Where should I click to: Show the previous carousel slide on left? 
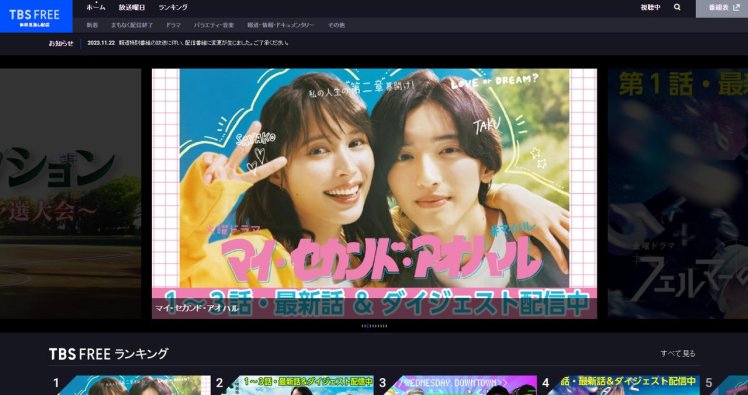click(71, 194)
